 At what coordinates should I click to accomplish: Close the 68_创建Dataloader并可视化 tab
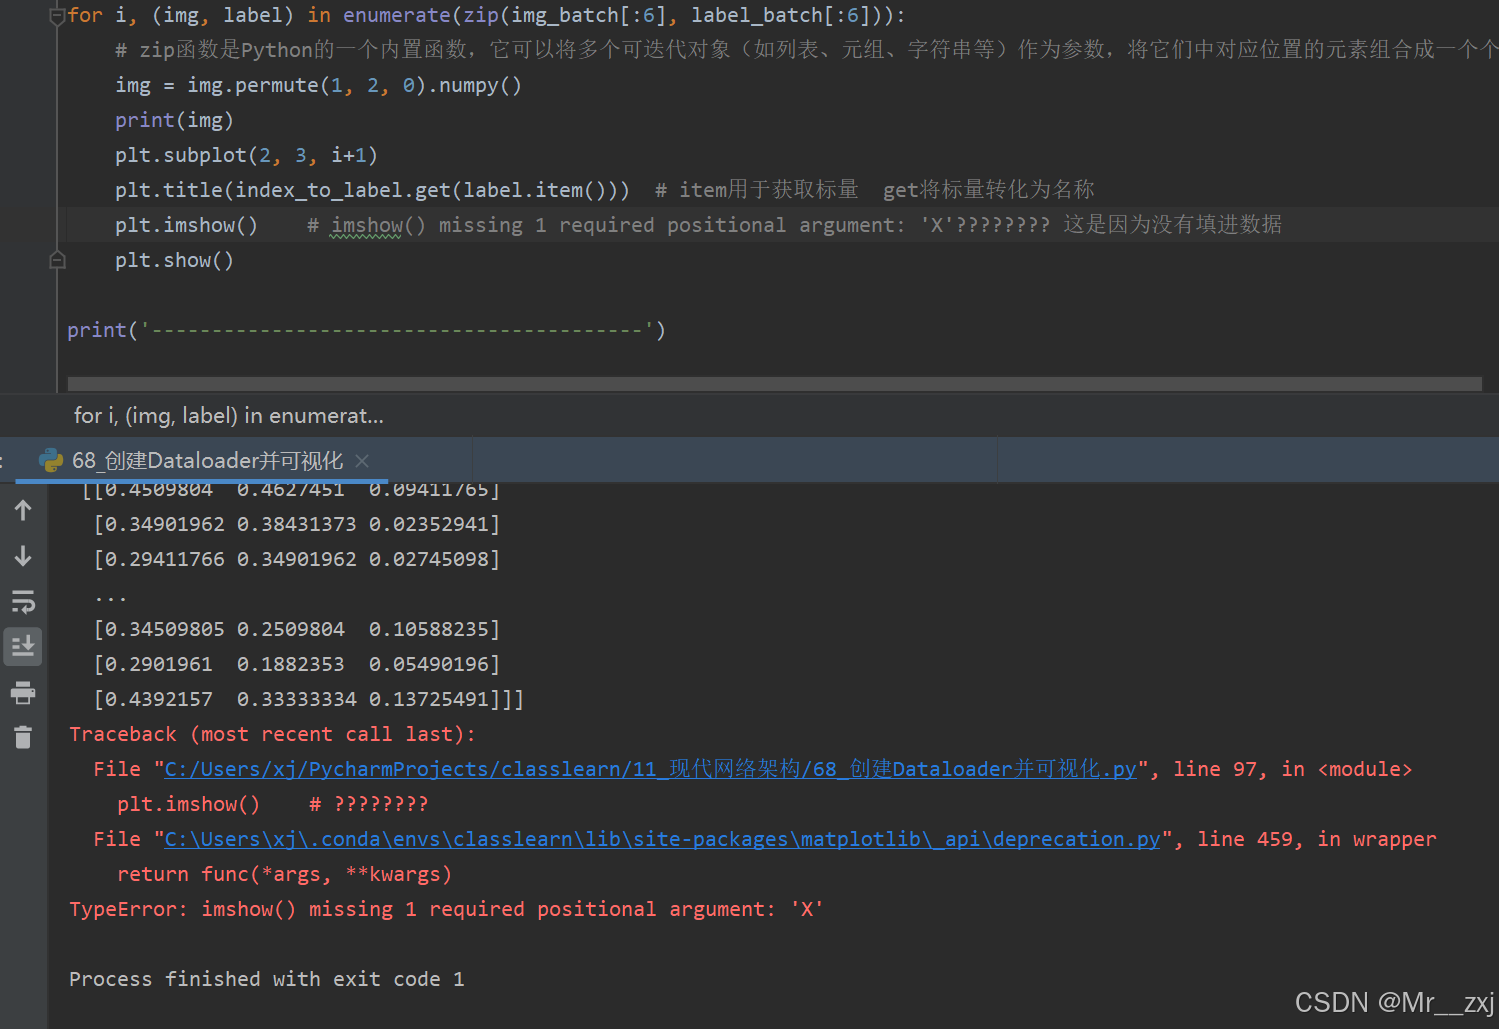point(362,460)
